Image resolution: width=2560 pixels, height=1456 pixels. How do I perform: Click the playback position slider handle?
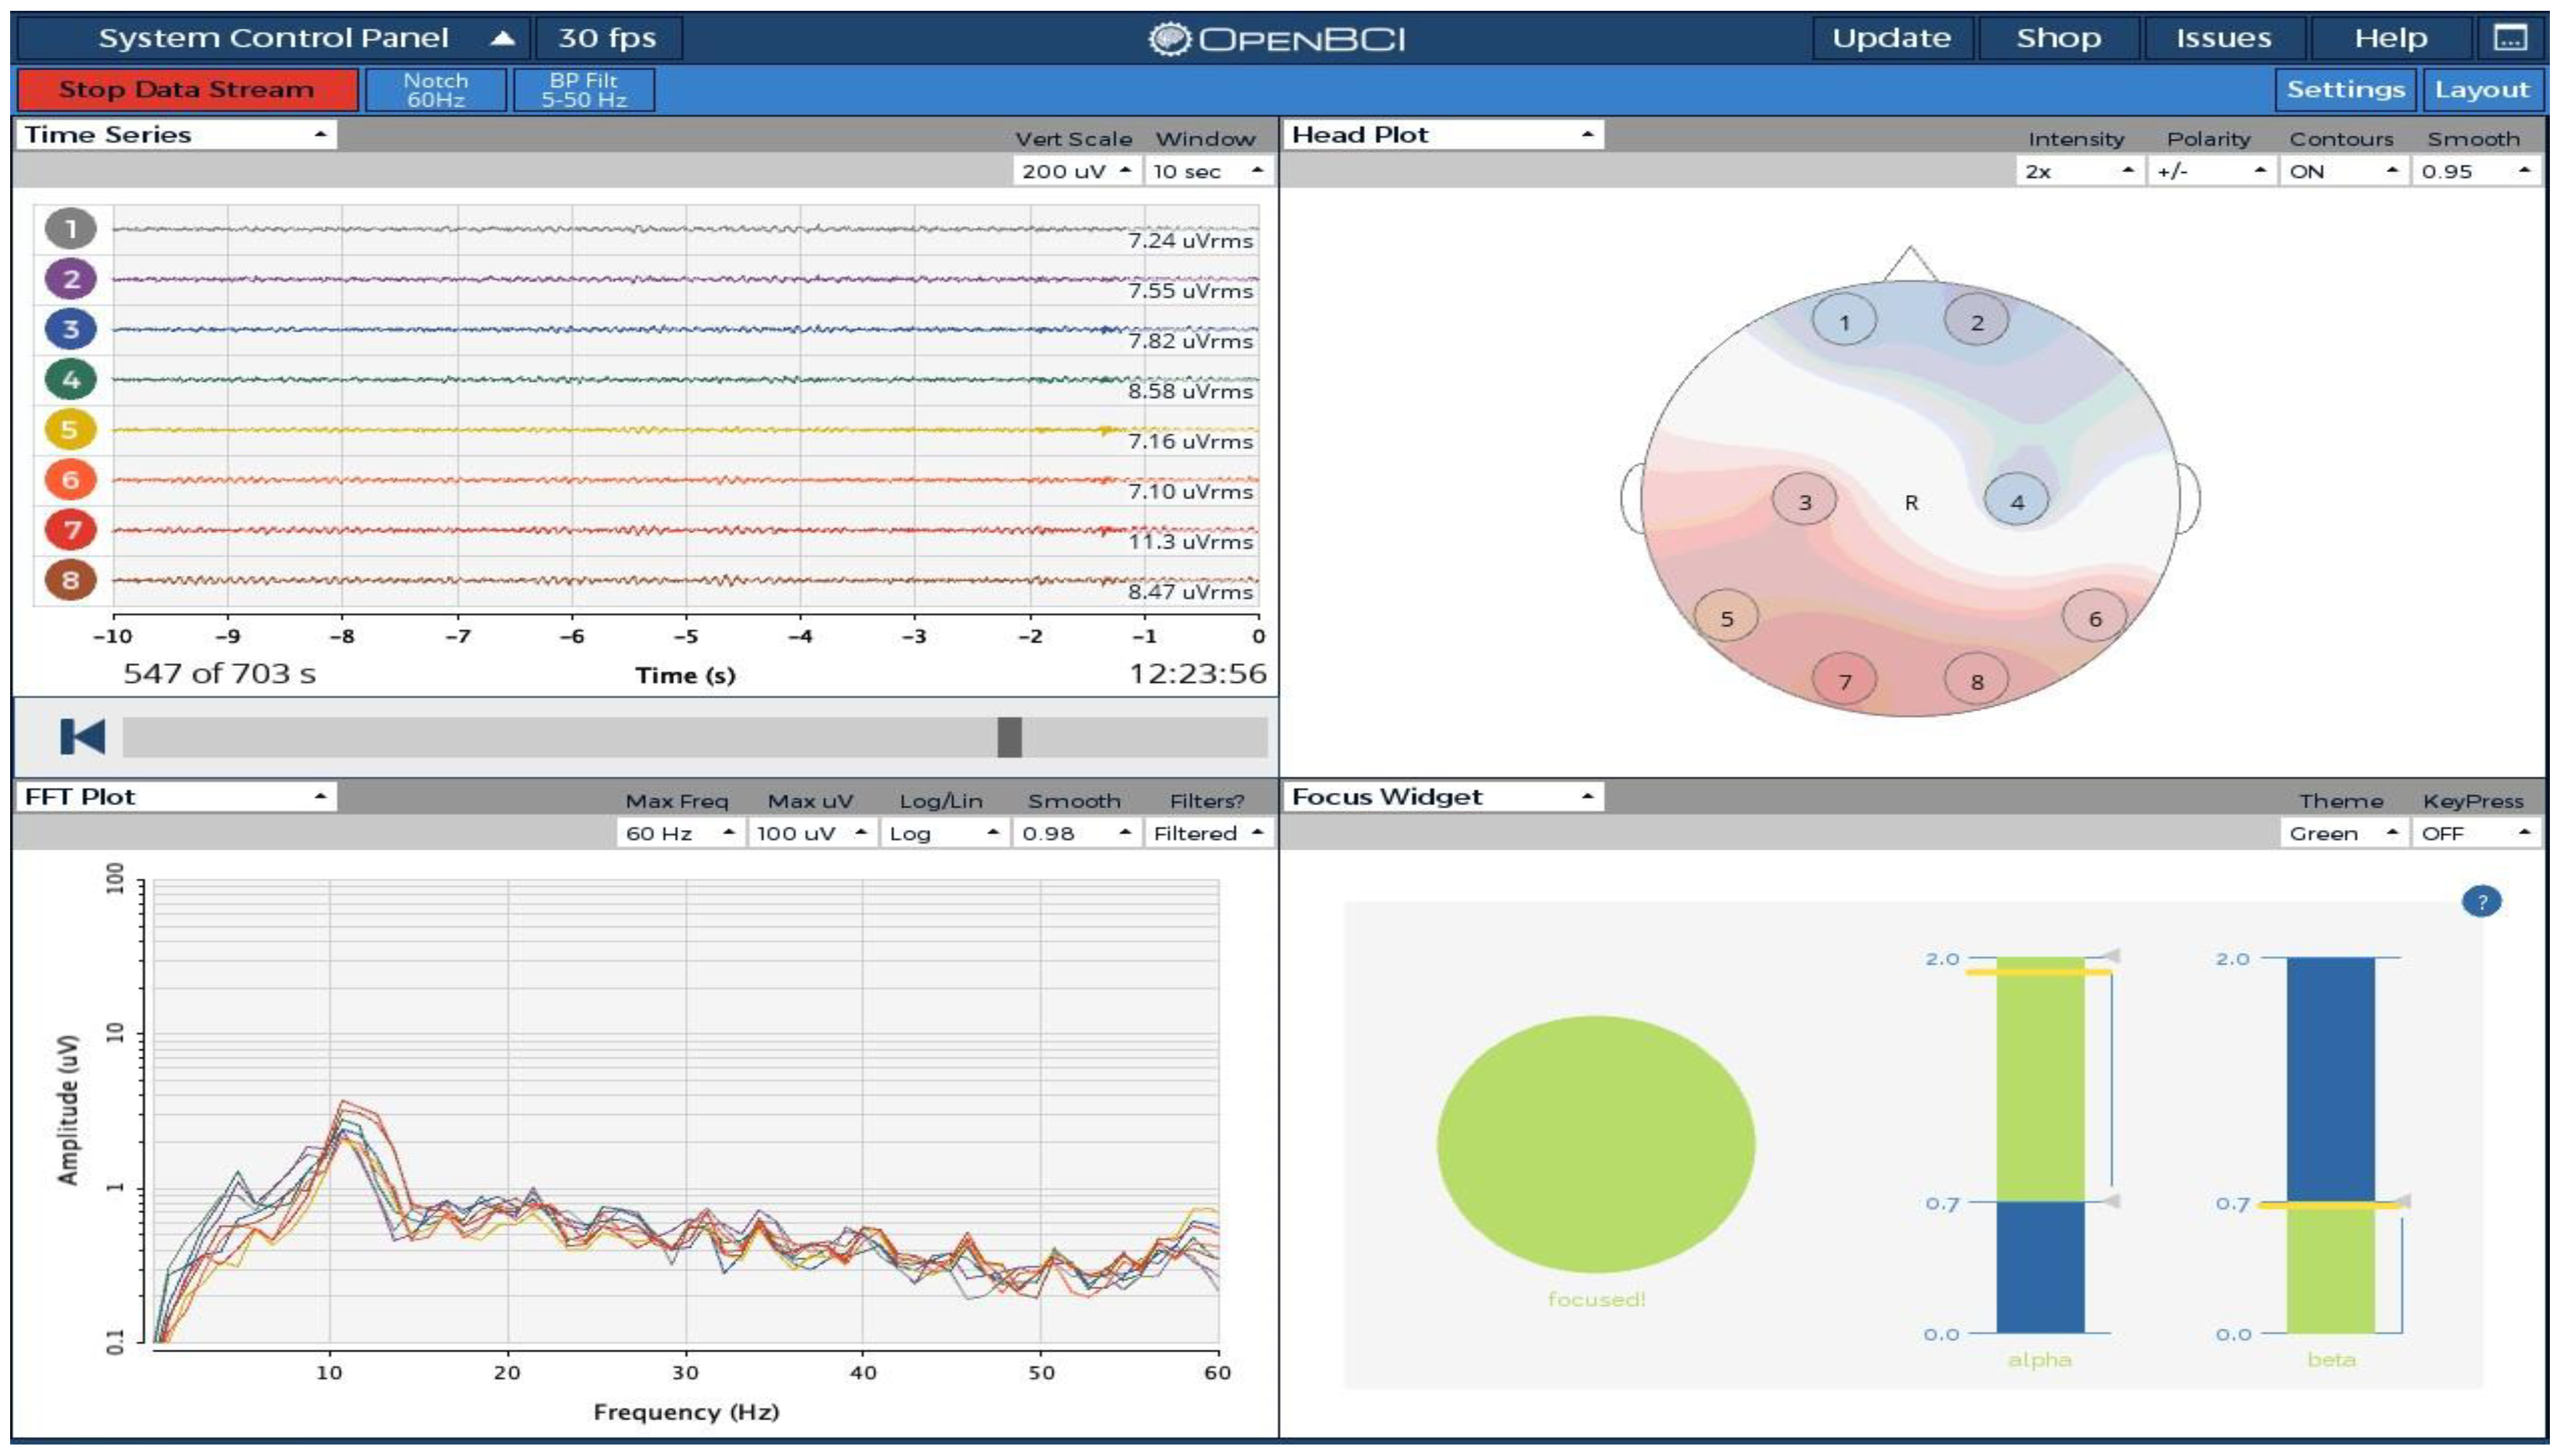[1009, 737]
